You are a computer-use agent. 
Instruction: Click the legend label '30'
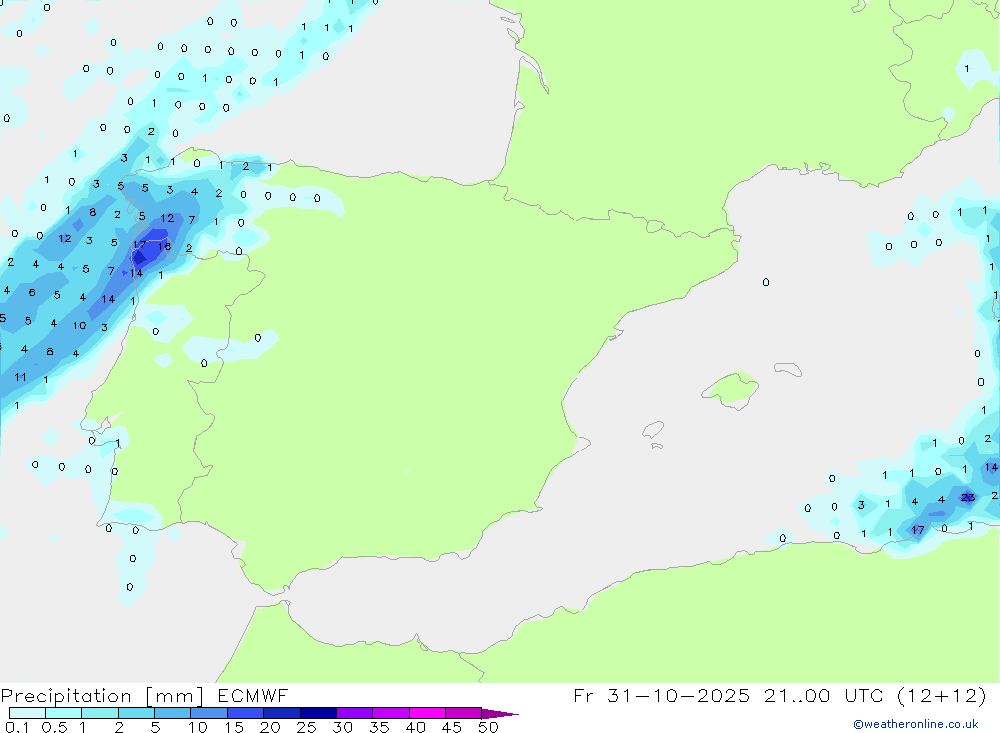click(343, 727)
